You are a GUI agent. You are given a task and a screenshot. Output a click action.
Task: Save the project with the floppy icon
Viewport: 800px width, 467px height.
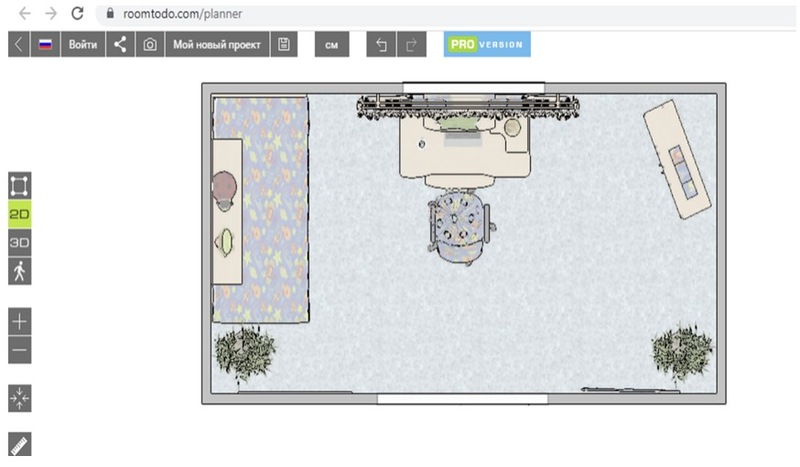(284, 44)
